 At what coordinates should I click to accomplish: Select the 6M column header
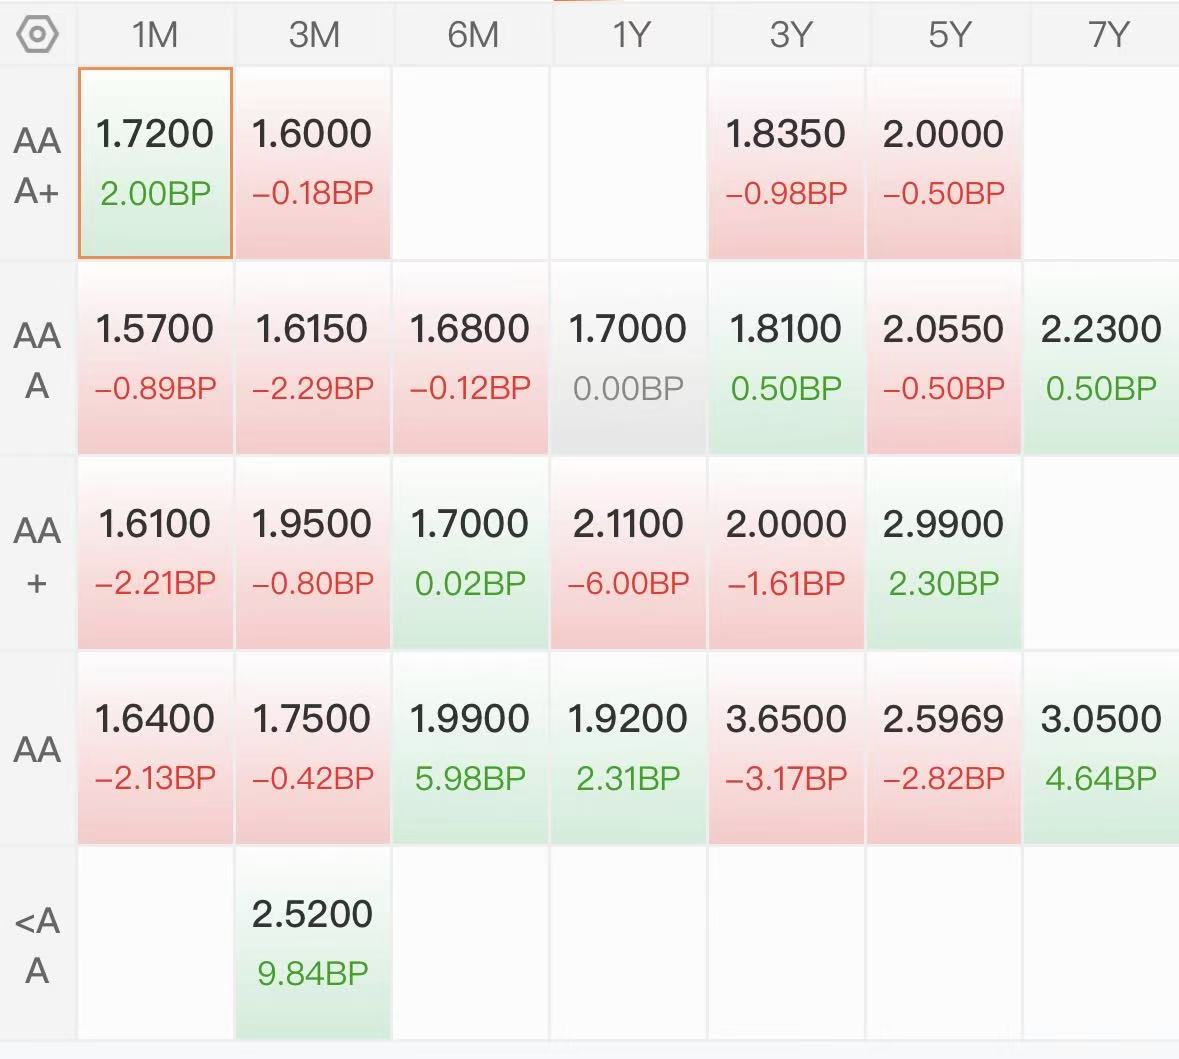[472, 35]
